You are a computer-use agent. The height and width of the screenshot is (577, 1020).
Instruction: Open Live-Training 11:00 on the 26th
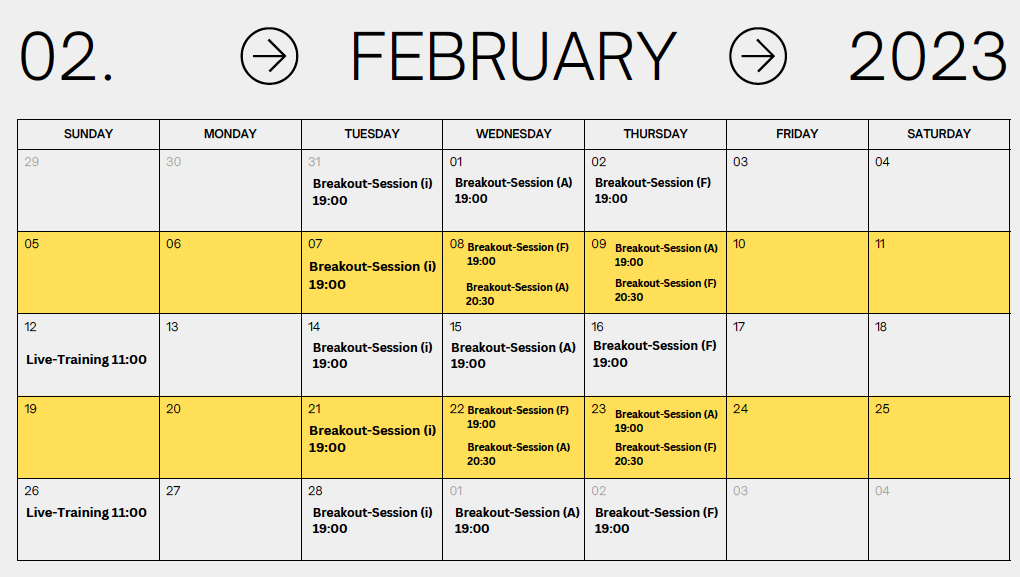coord(87,512)
